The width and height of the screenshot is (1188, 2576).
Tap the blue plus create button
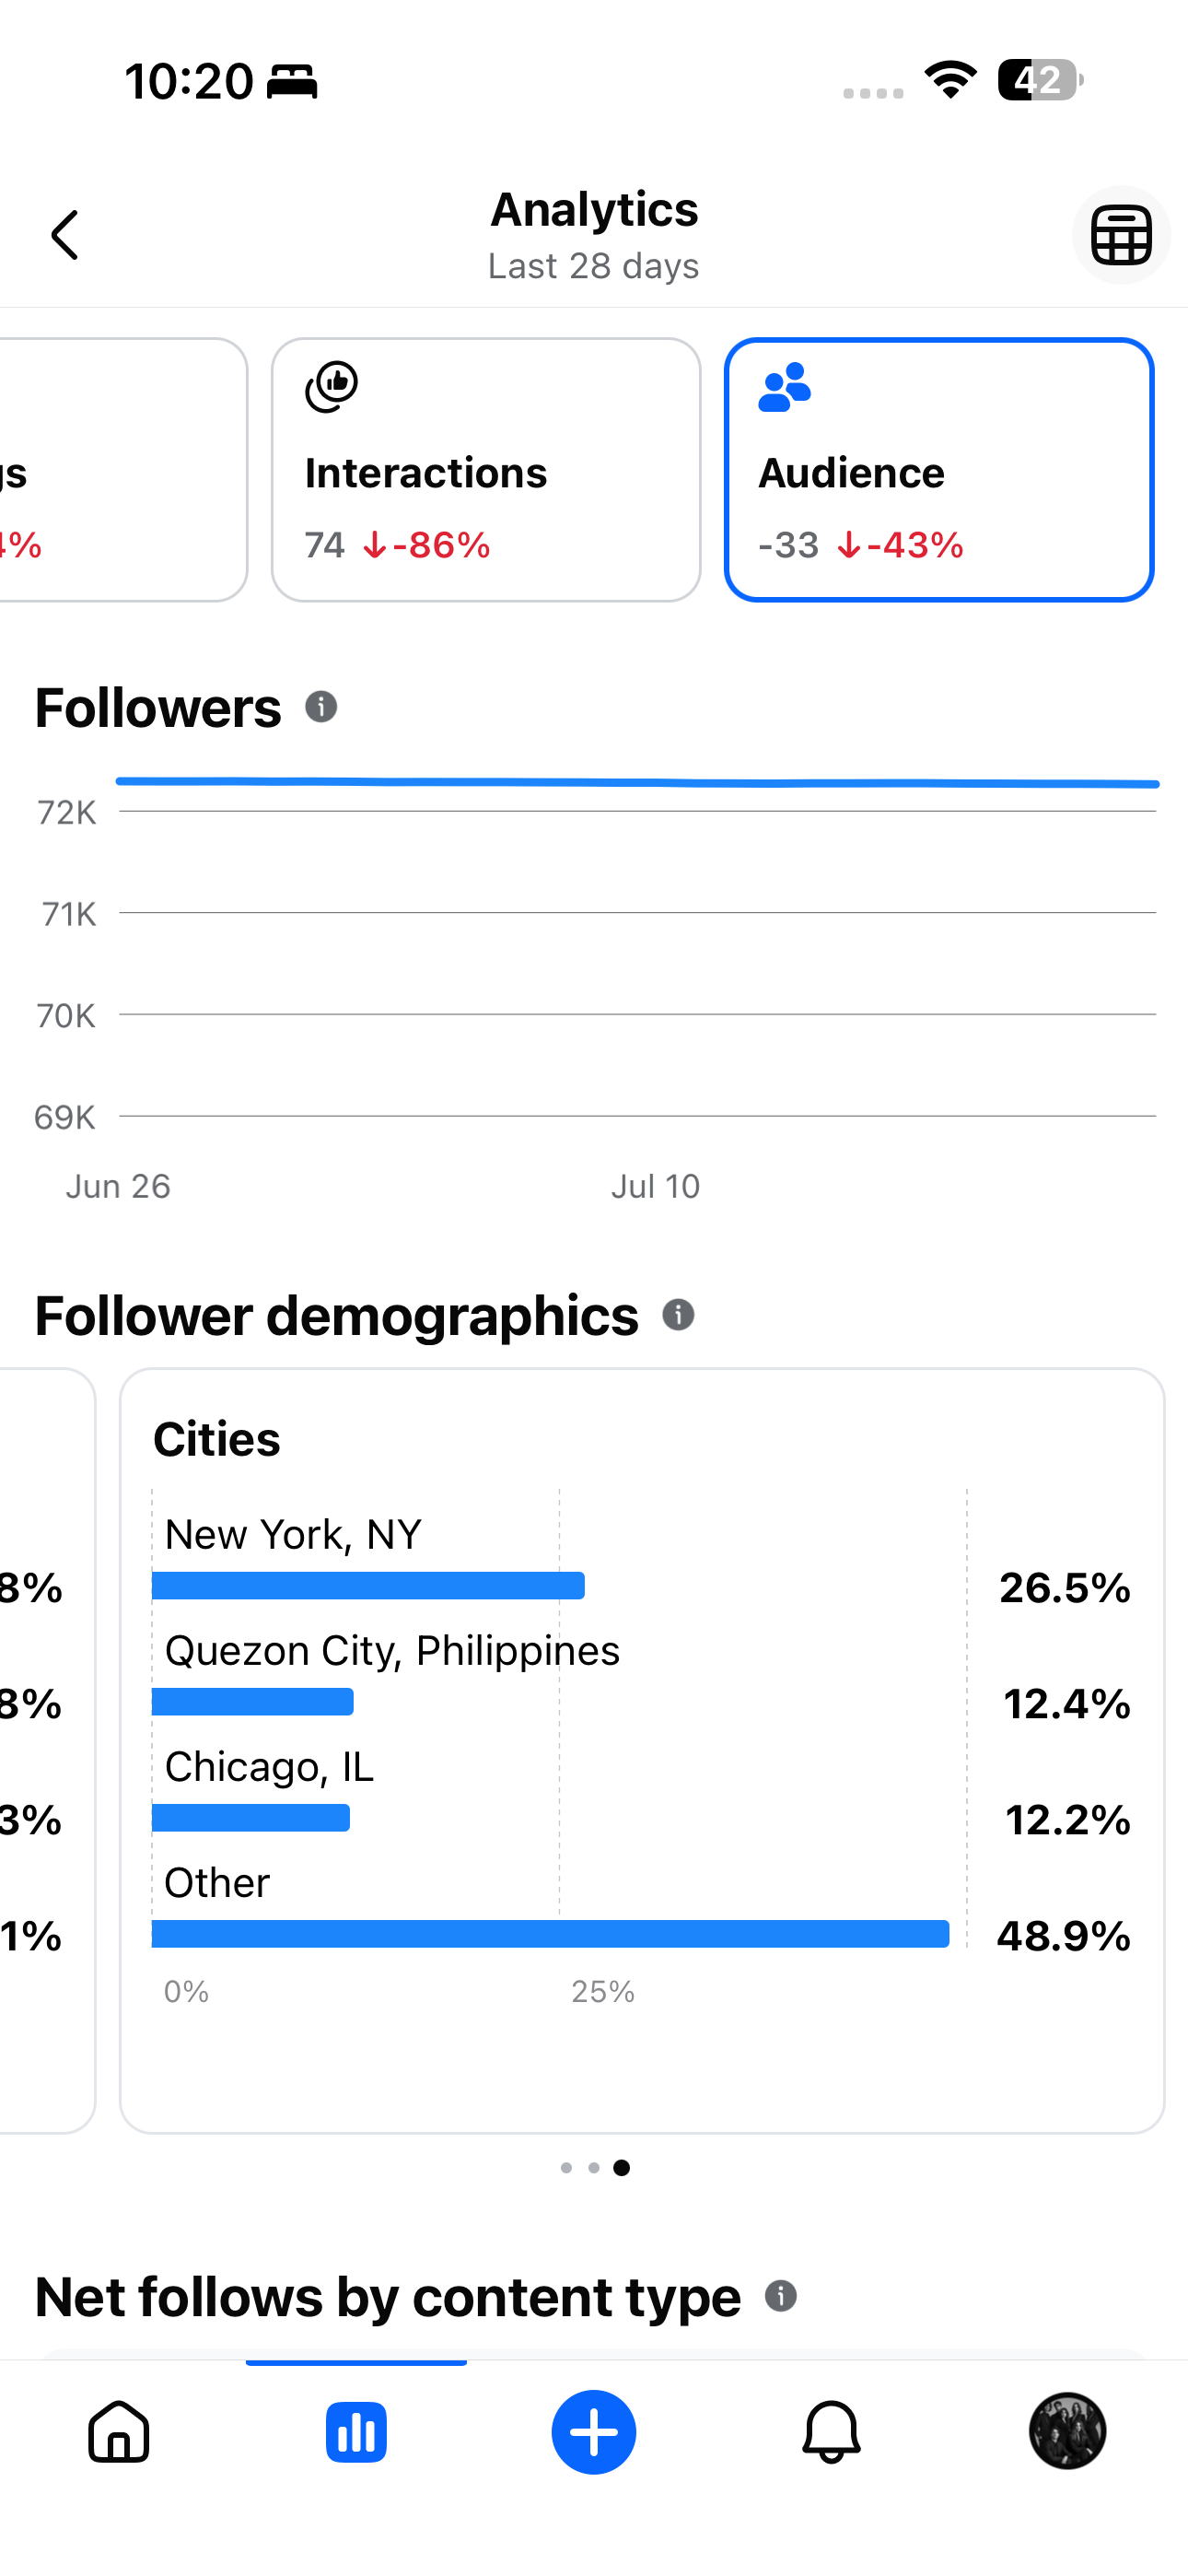pos(594,2431)
